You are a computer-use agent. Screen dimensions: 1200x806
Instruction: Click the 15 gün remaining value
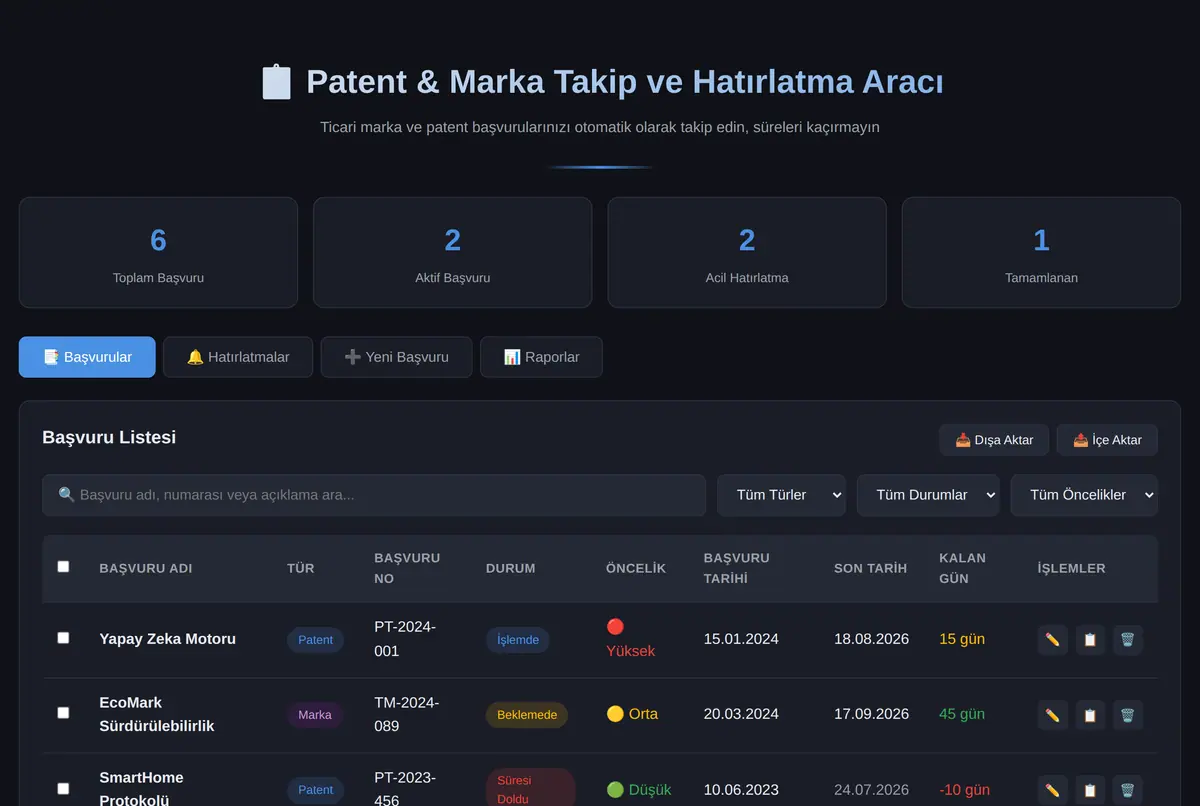962,639
